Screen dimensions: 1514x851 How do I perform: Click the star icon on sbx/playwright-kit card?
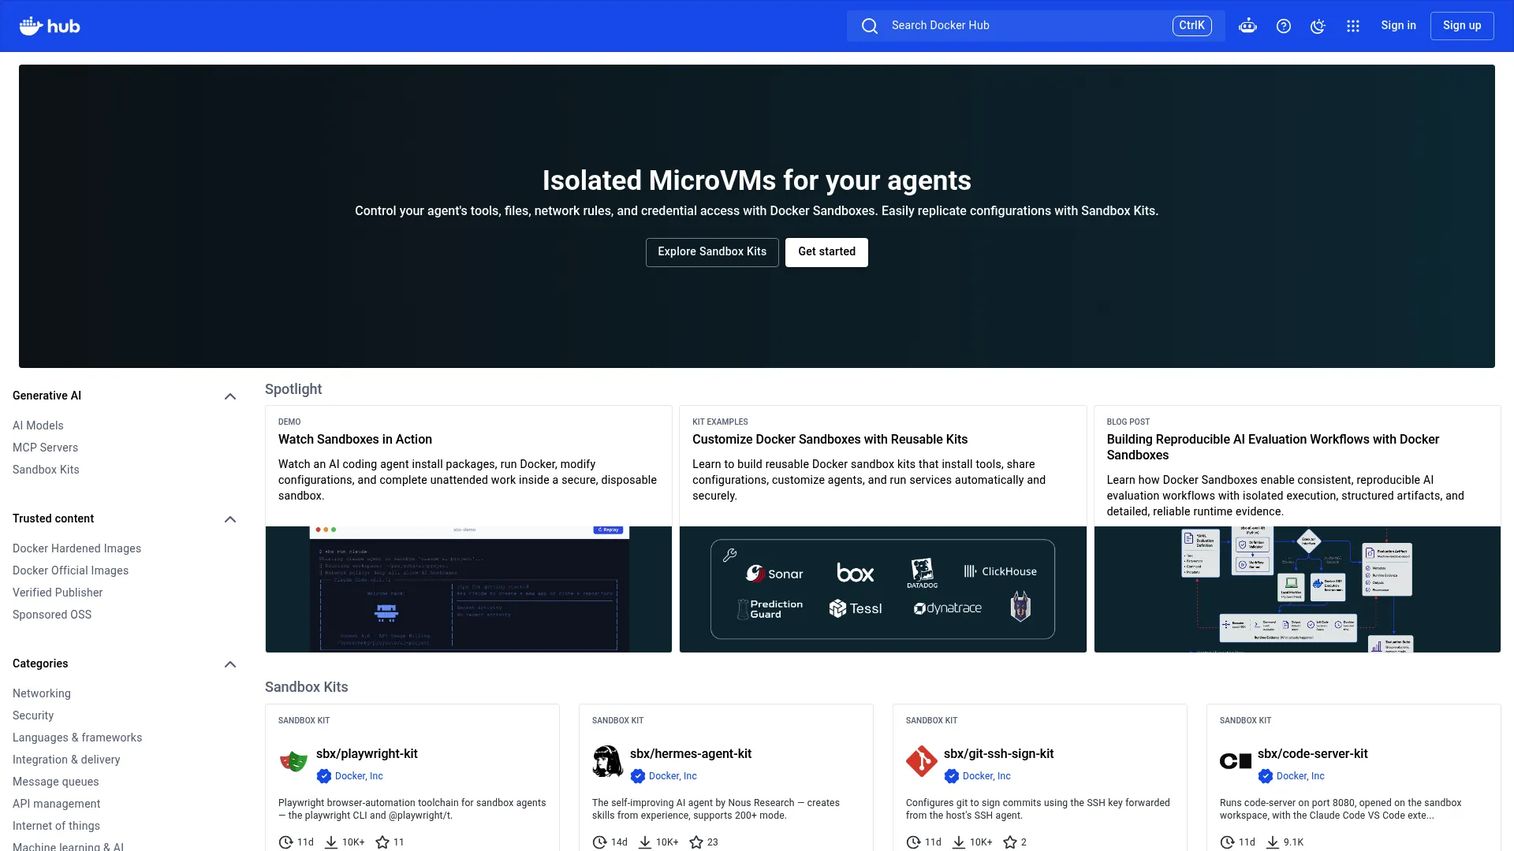[x=382, y=842]
